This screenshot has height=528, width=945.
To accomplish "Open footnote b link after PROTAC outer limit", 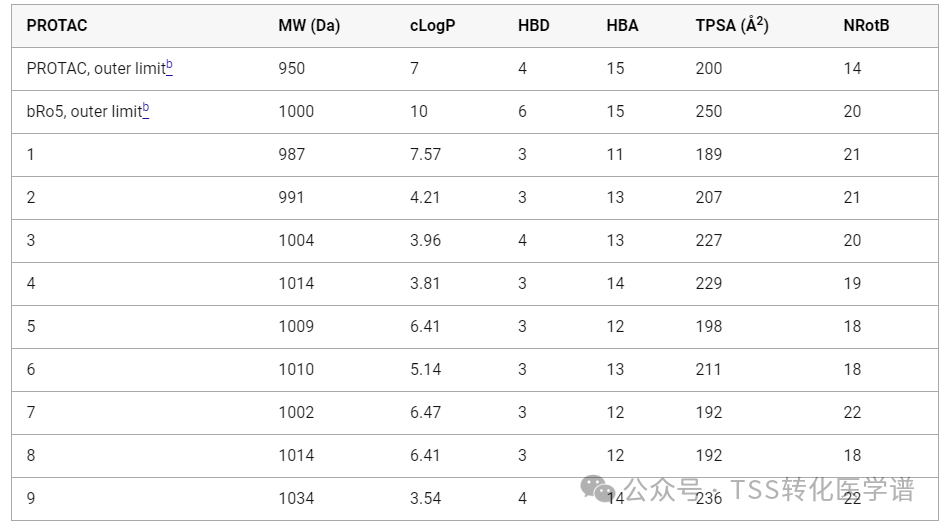I will (x=169, y=65).
